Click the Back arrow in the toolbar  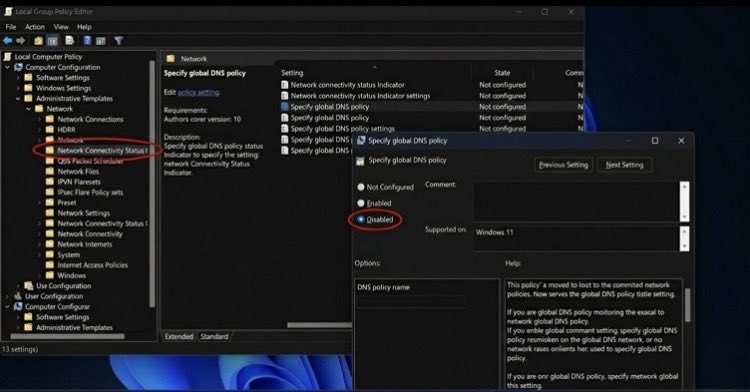(x=8, y=41)
